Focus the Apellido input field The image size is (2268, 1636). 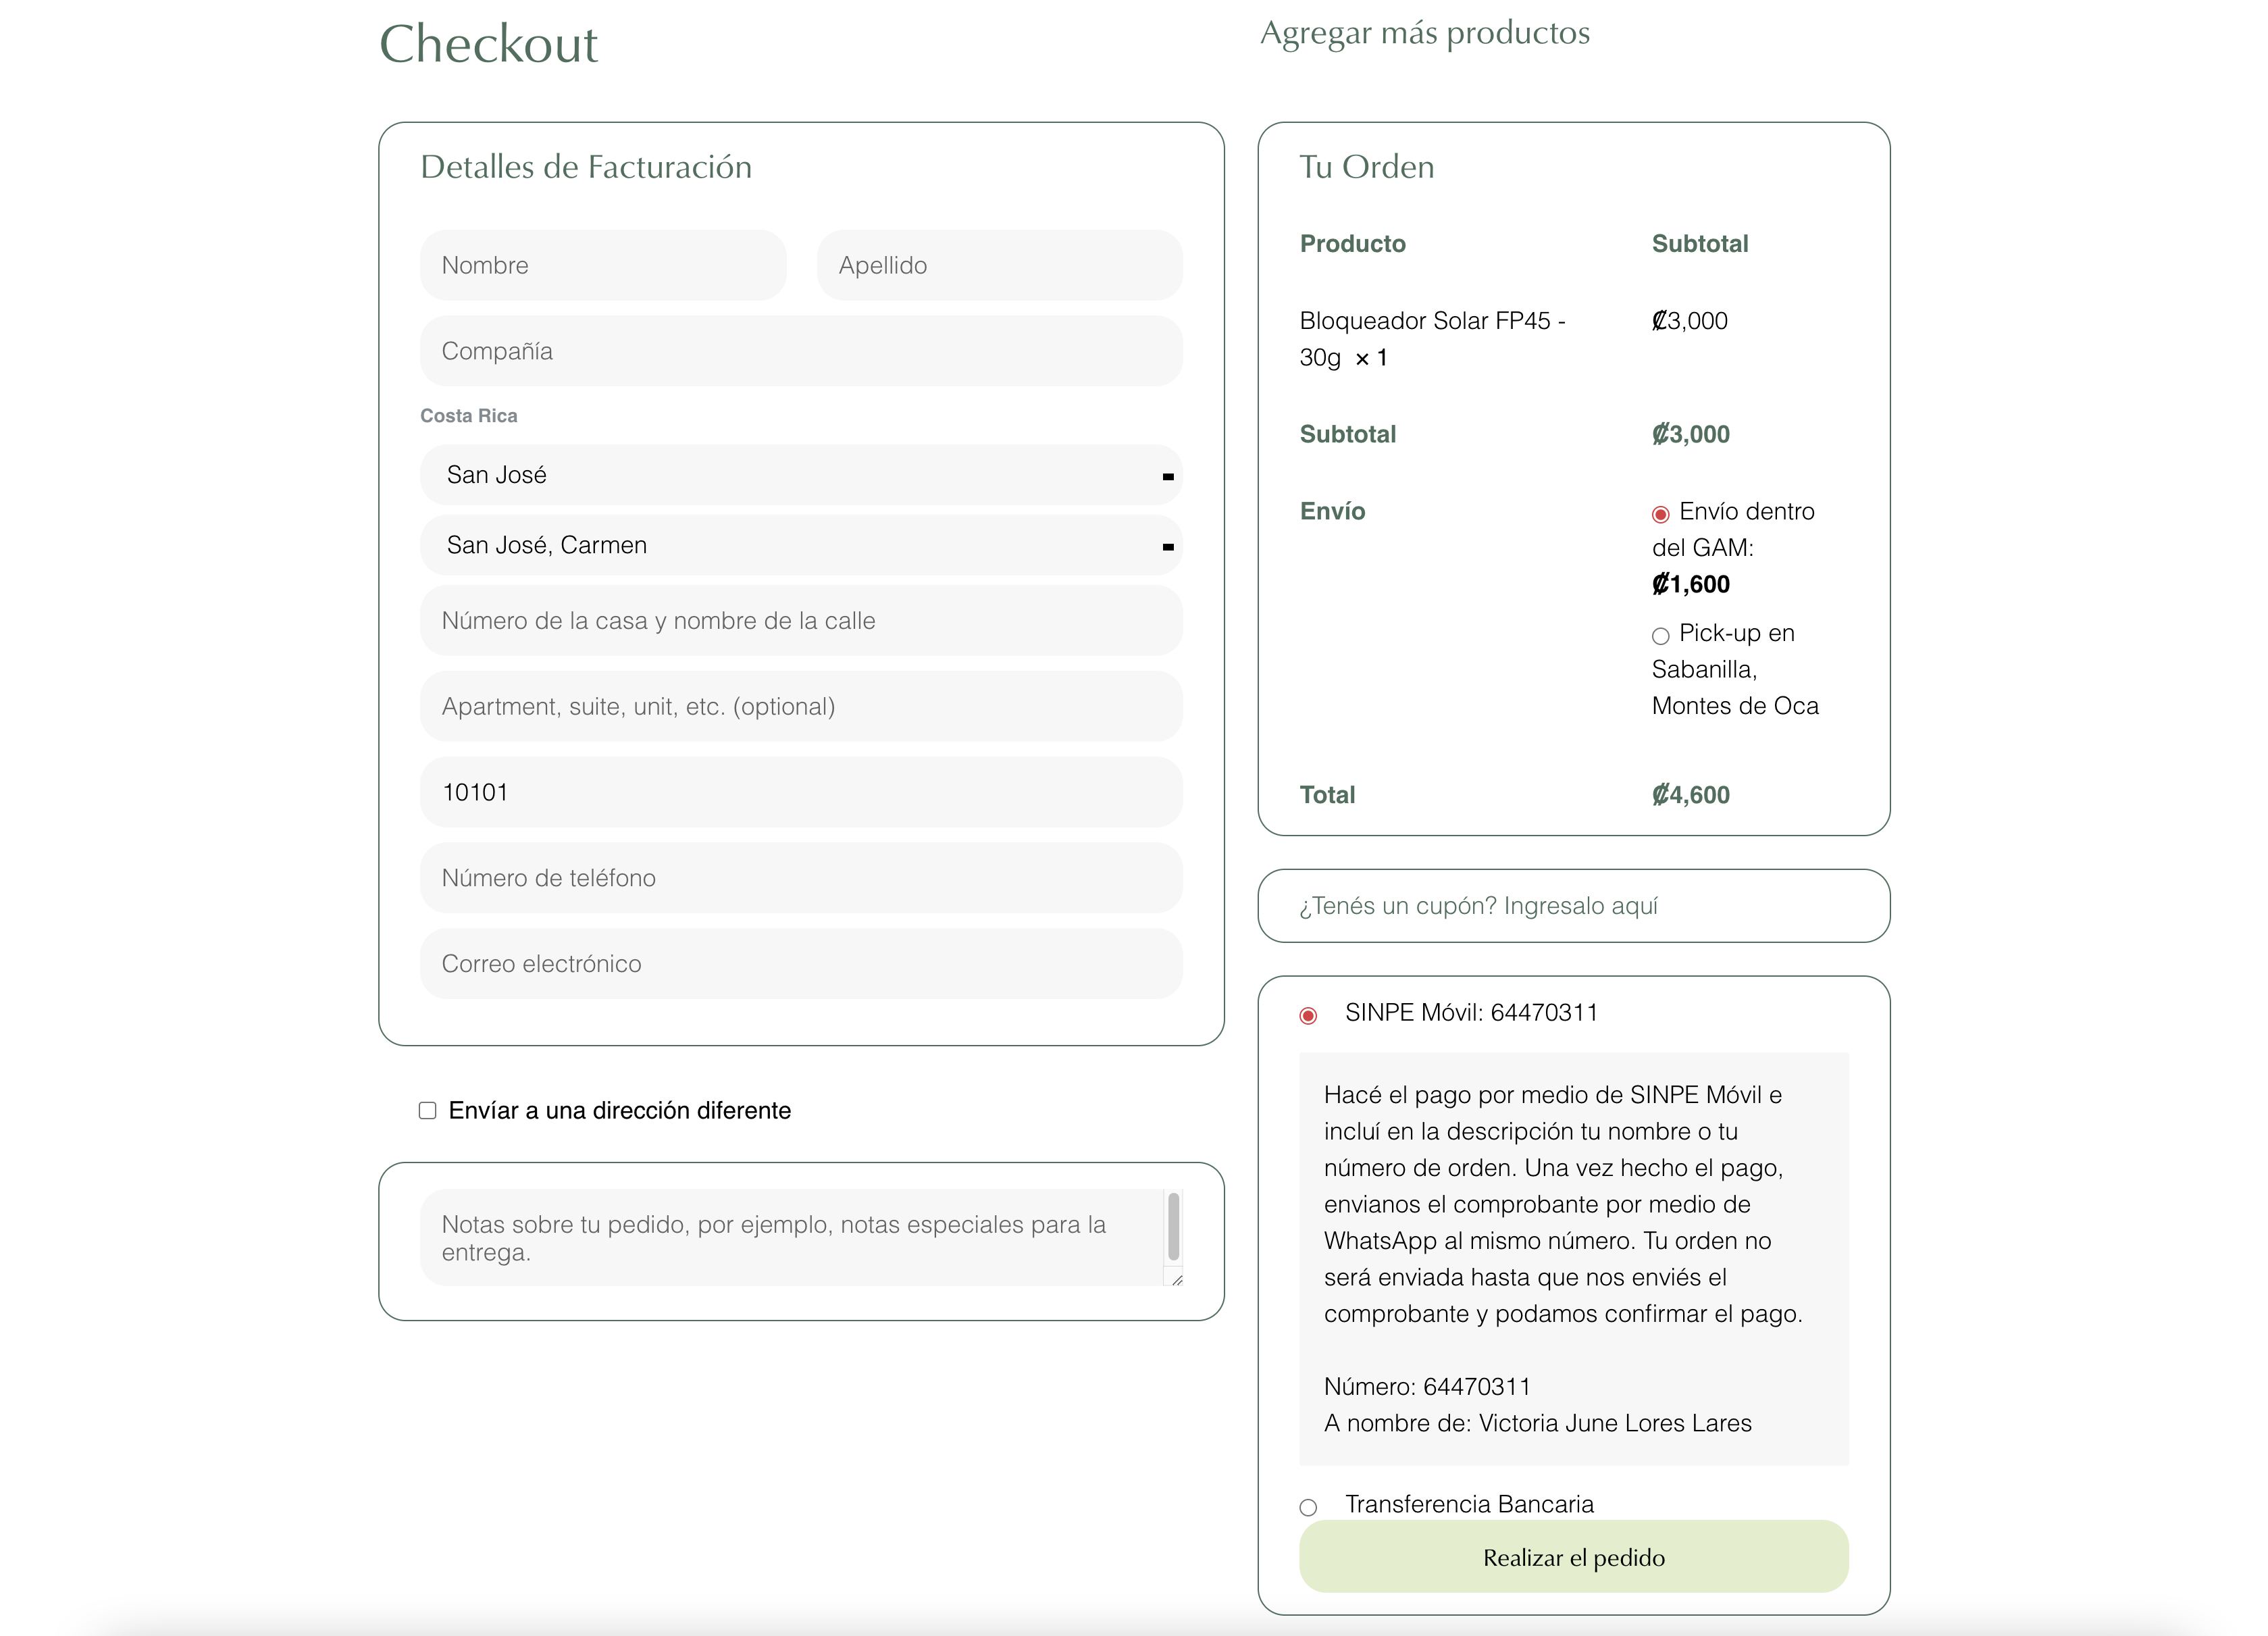pyautogui.click(x=999, y=265)
